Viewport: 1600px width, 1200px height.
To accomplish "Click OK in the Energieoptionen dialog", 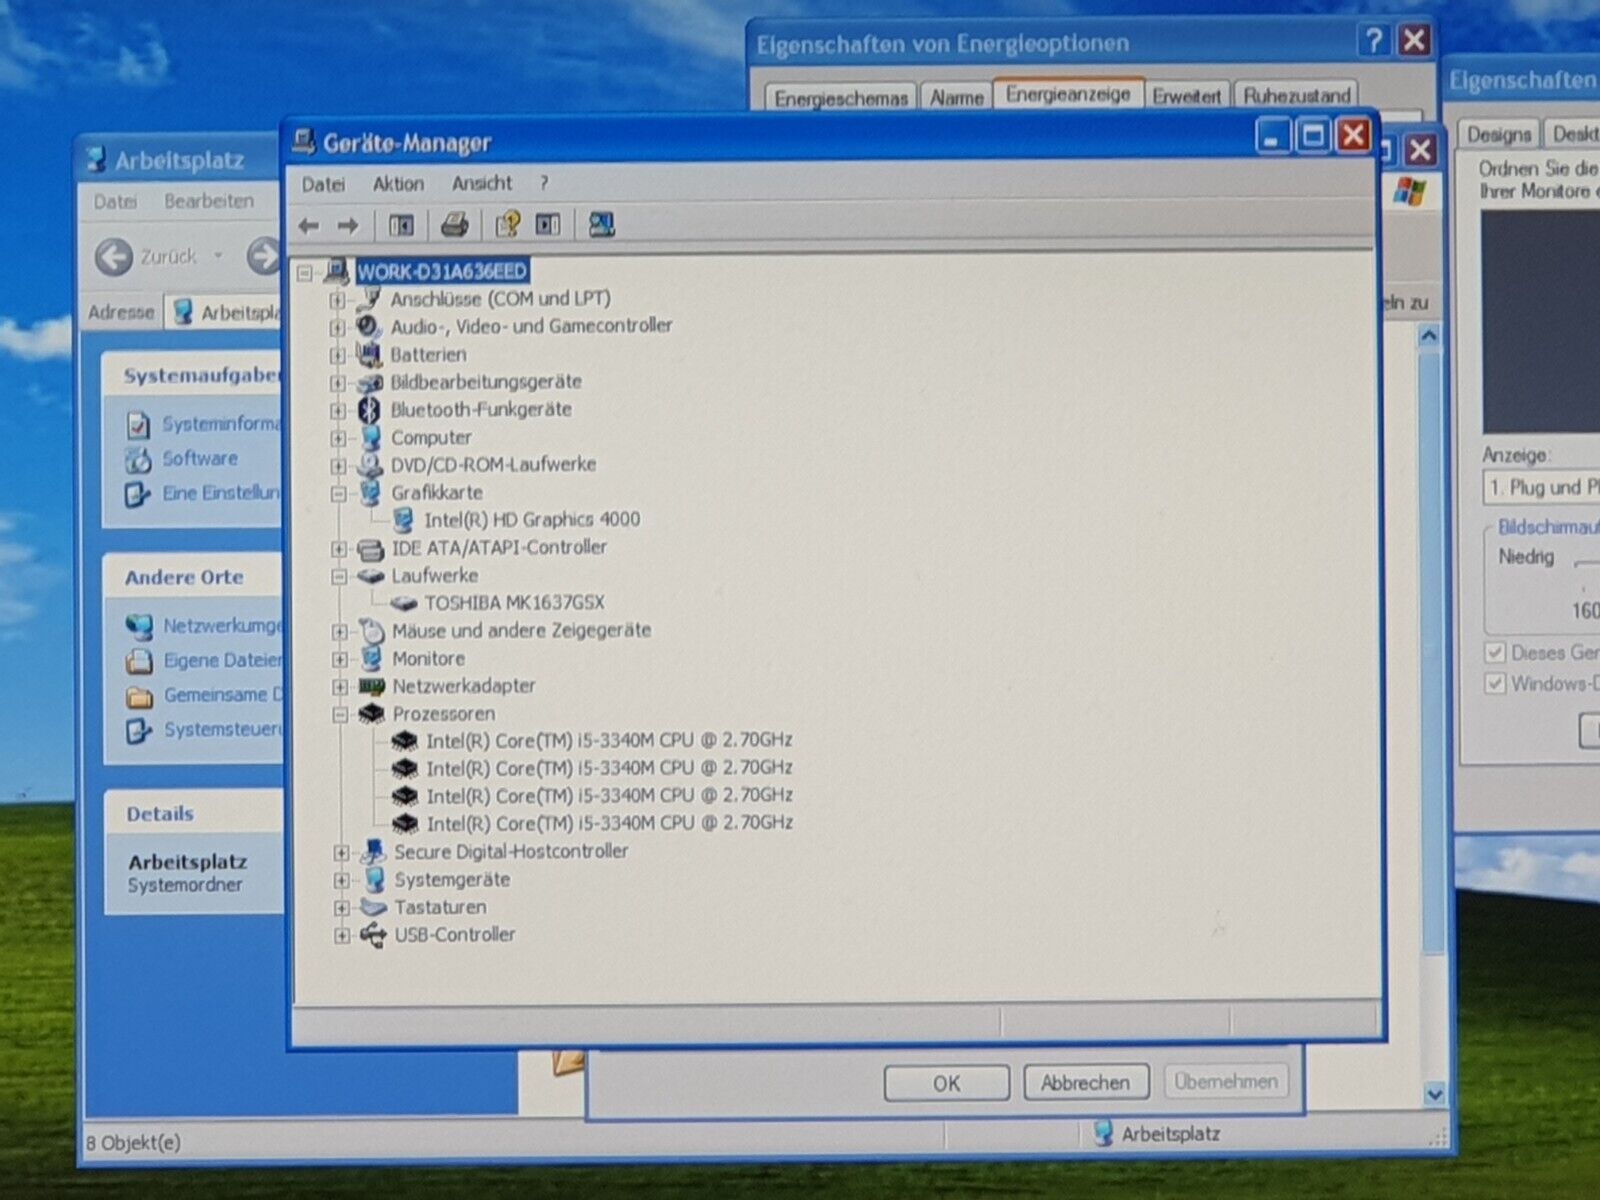I will 946,1083.
